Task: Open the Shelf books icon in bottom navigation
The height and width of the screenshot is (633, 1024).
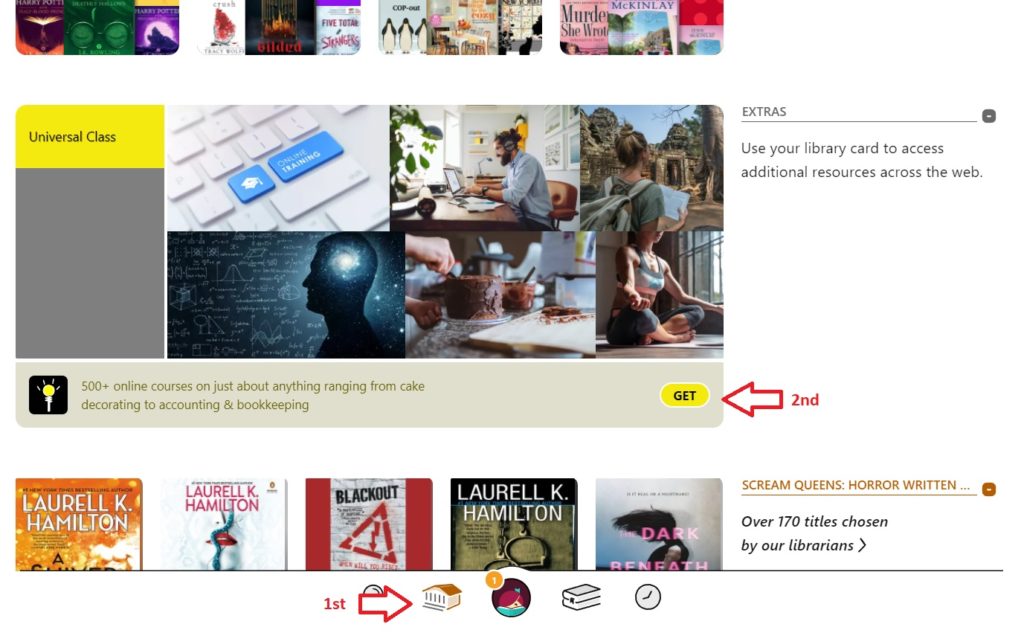Action: click(x=581, y=596)
